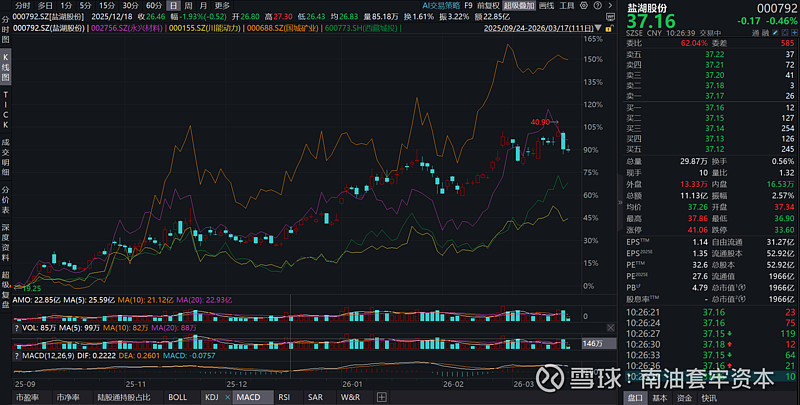Close the KDJ indicator tab
The width and height of the screenshot is (800, 405).
[226, 397]
